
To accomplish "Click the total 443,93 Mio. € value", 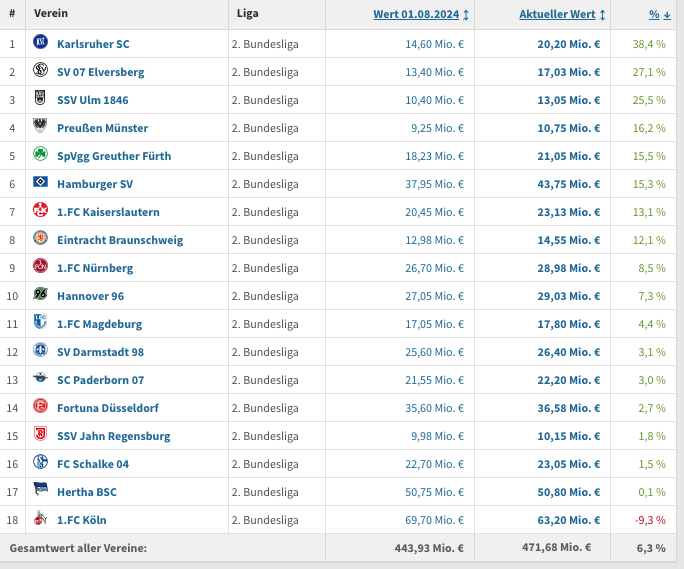I will tap(429, 548).
